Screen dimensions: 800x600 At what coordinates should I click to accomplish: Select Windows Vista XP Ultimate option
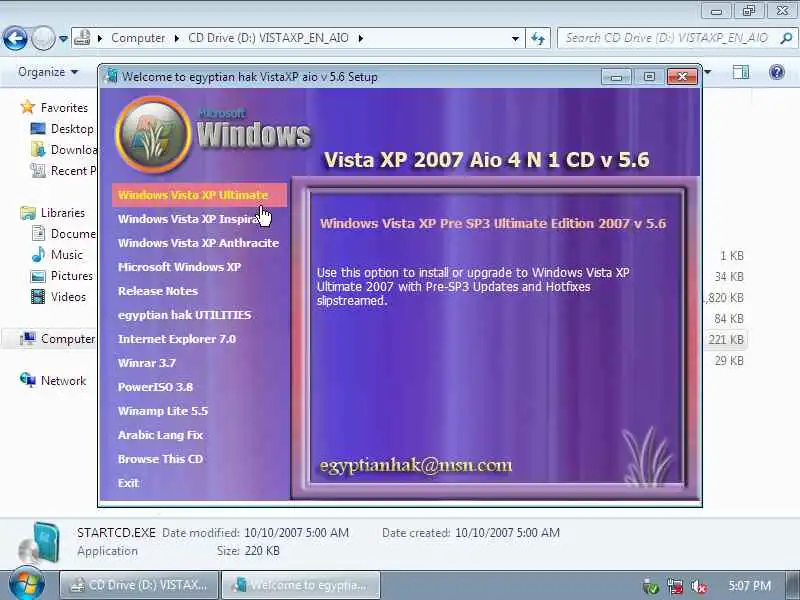pyautogui.click(x=199, y=195)
